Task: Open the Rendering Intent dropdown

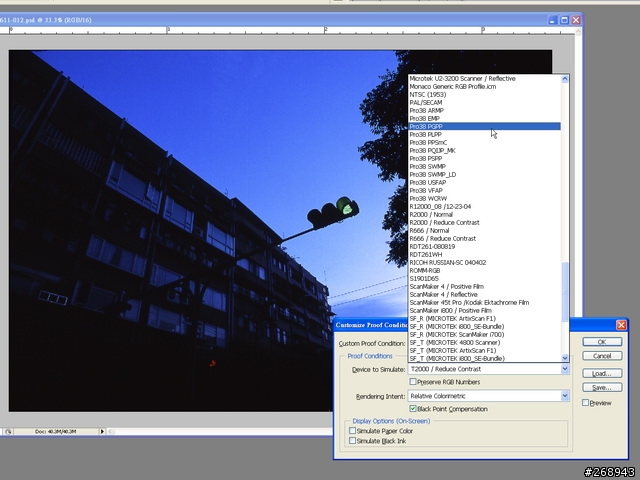Action: [x=488, y=396]
